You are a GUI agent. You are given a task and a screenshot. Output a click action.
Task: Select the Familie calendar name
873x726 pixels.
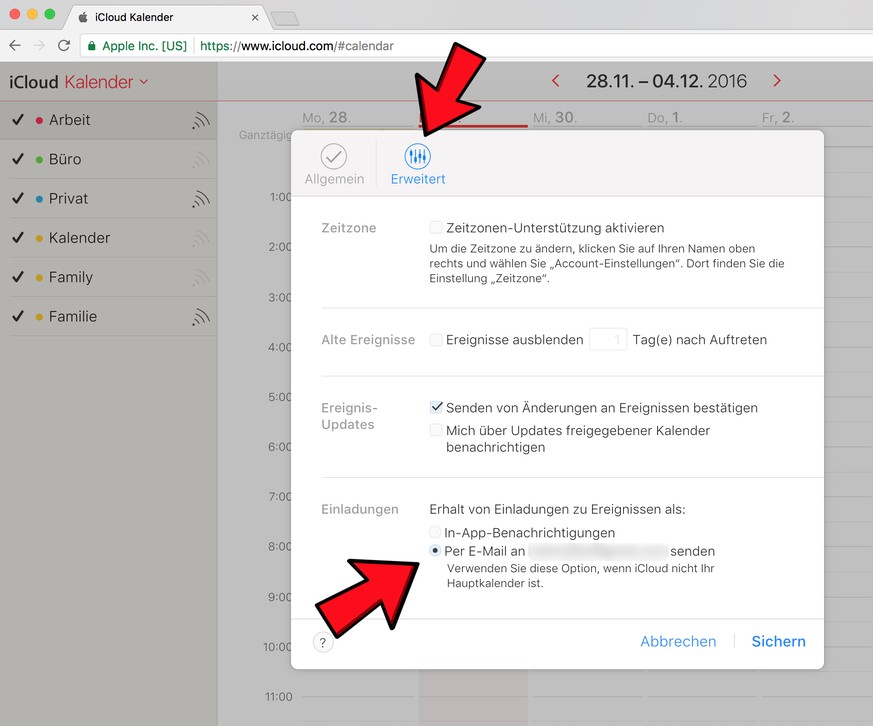pyautogui.click(x=72, y=316)
